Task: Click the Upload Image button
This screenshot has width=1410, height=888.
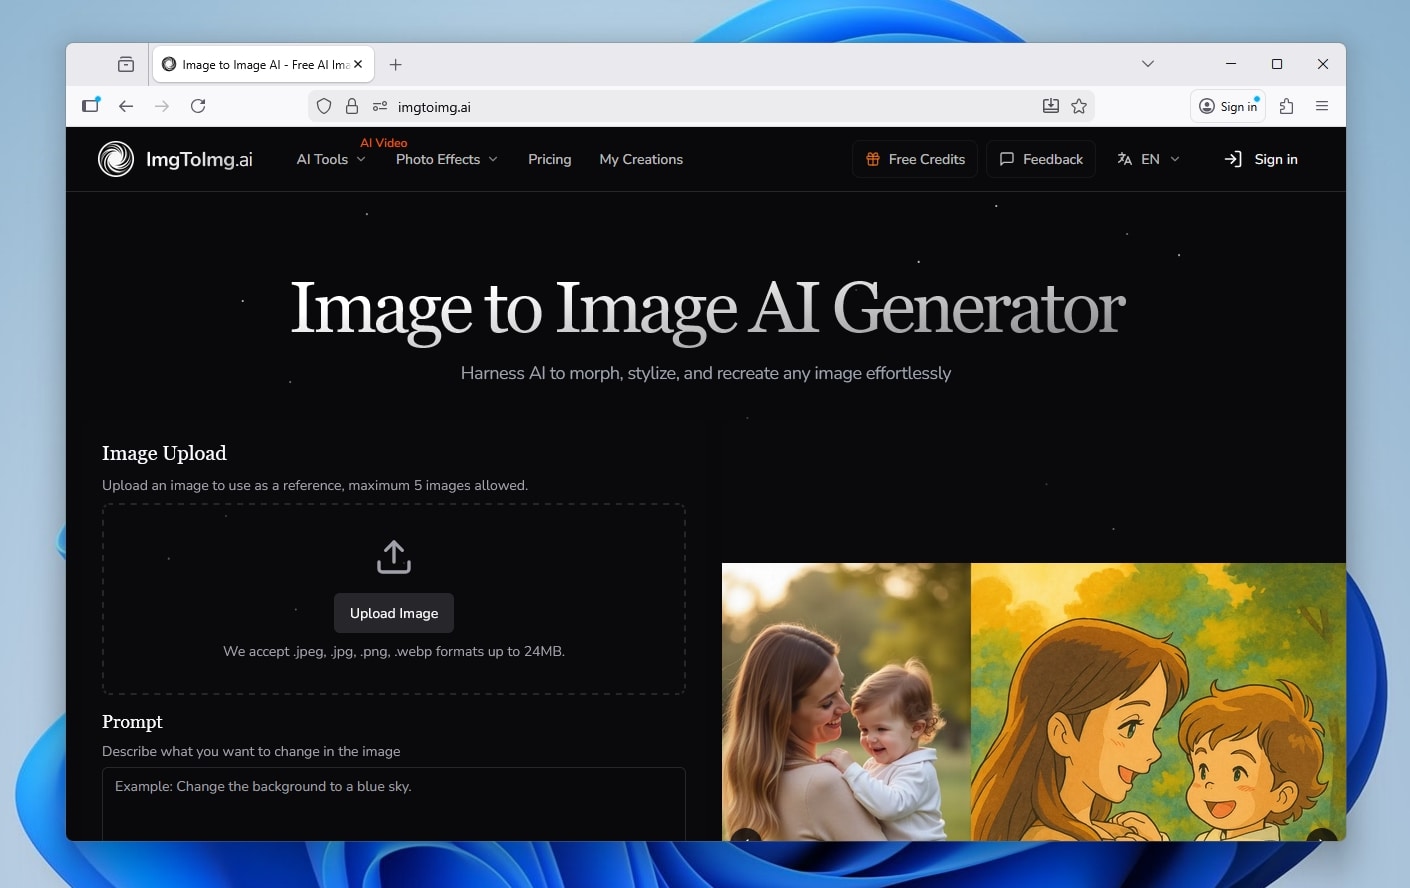Action: (394, 613)
